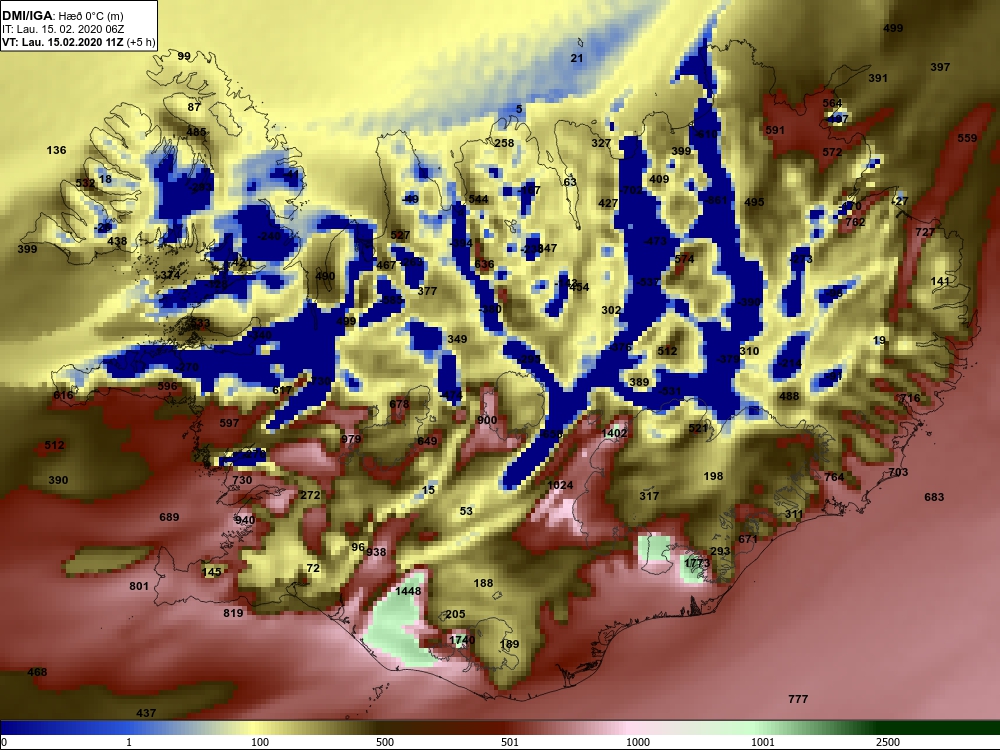The height and width of the screenshot is (750, 1000).
Task: Click the map value '397'
Action: pyautogui.click(x=940, y=67)
